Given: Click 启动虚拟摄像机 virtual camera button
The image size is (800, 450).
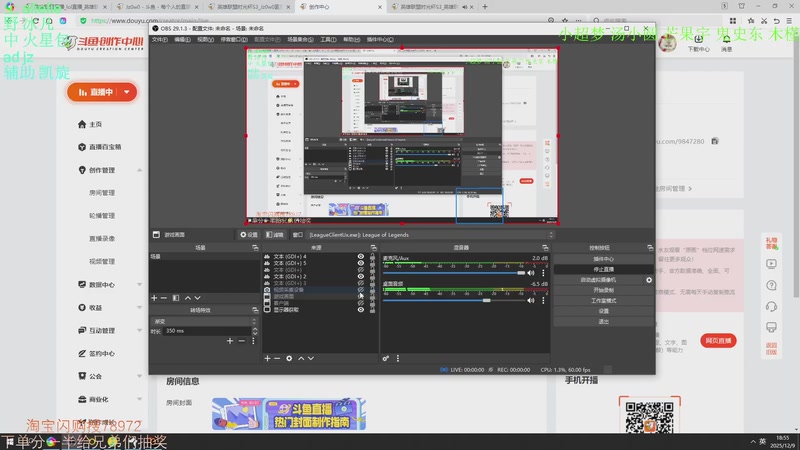Looking at the screenshot, I should (598, 280).
